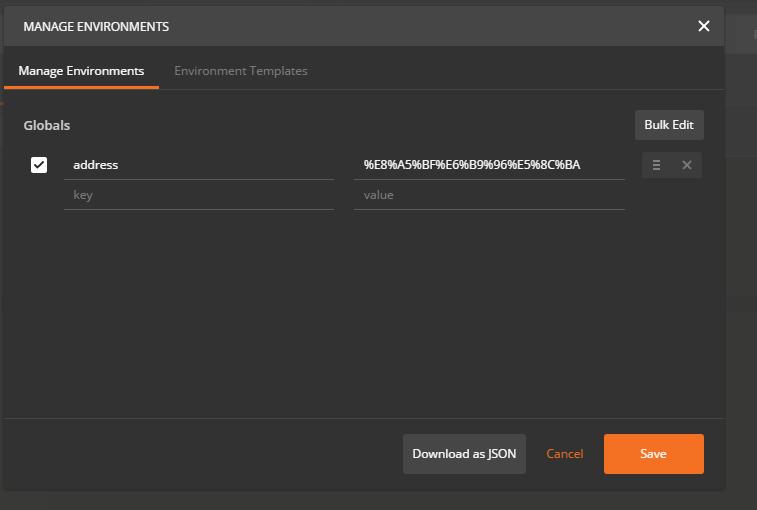Click the Globals section heading
This screenshot has height=510, width=757.
[46, 125]
